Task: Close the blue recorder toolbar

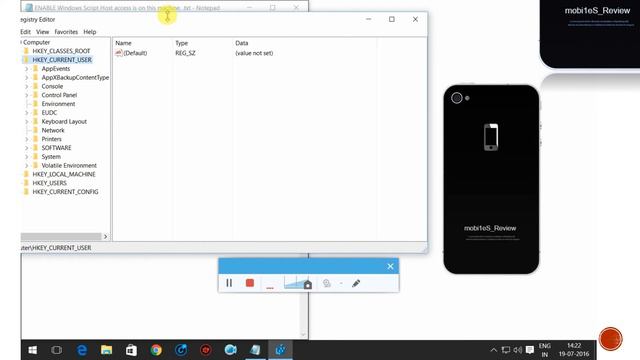Action: click(x=390, y=266)
